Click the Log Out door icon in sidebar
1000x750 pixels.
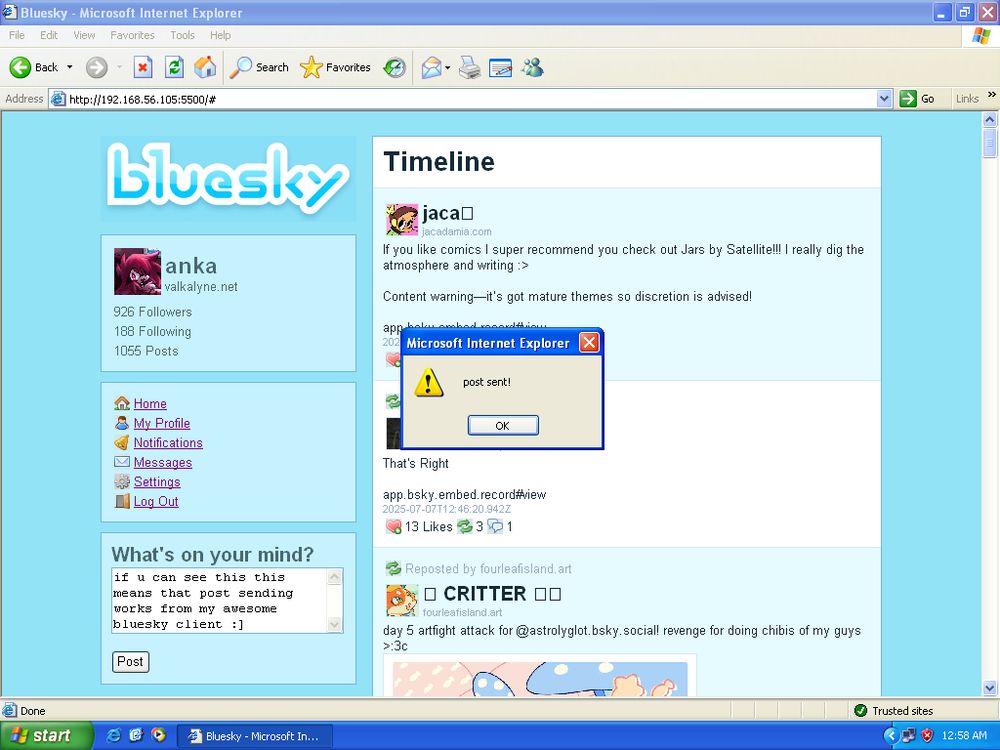(122, 501)
